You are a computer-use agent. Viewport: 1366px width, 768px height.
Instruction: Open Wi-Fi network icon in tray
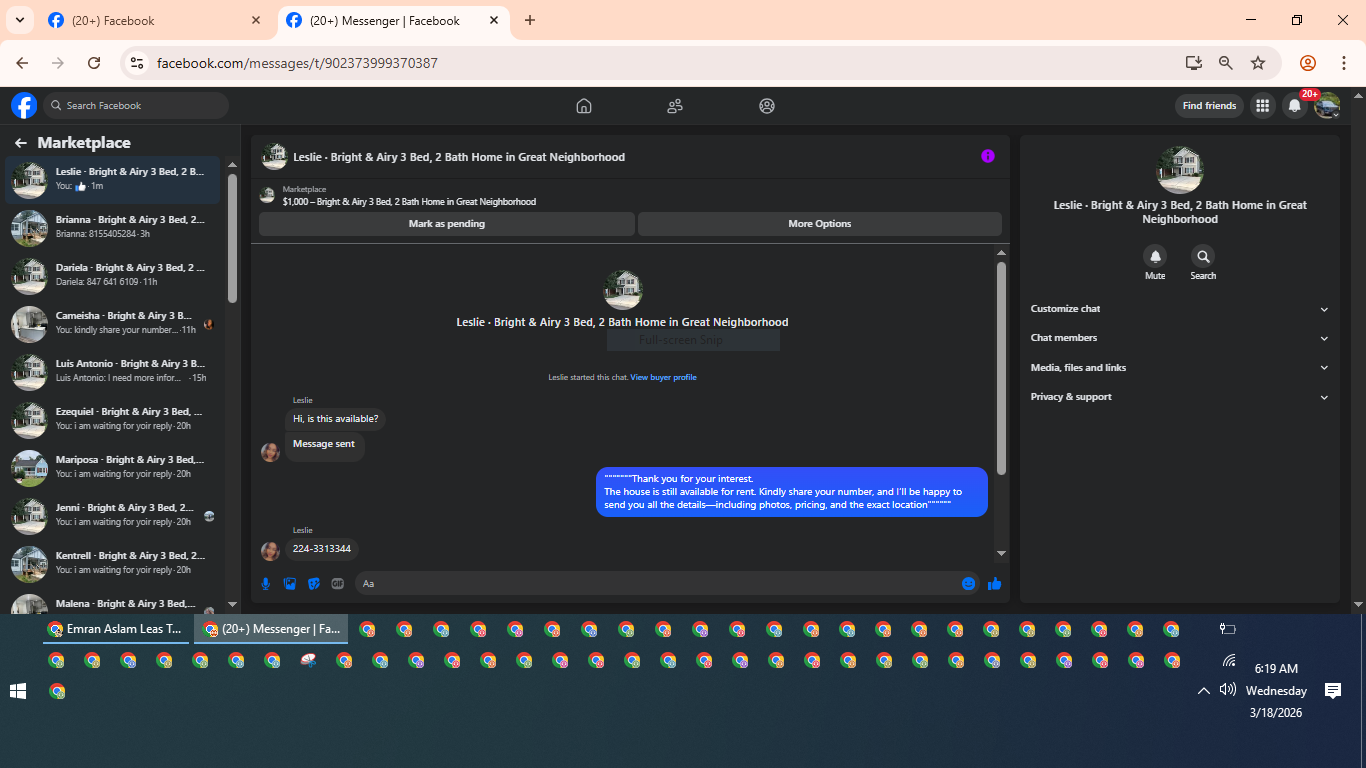coord(1228,661)
